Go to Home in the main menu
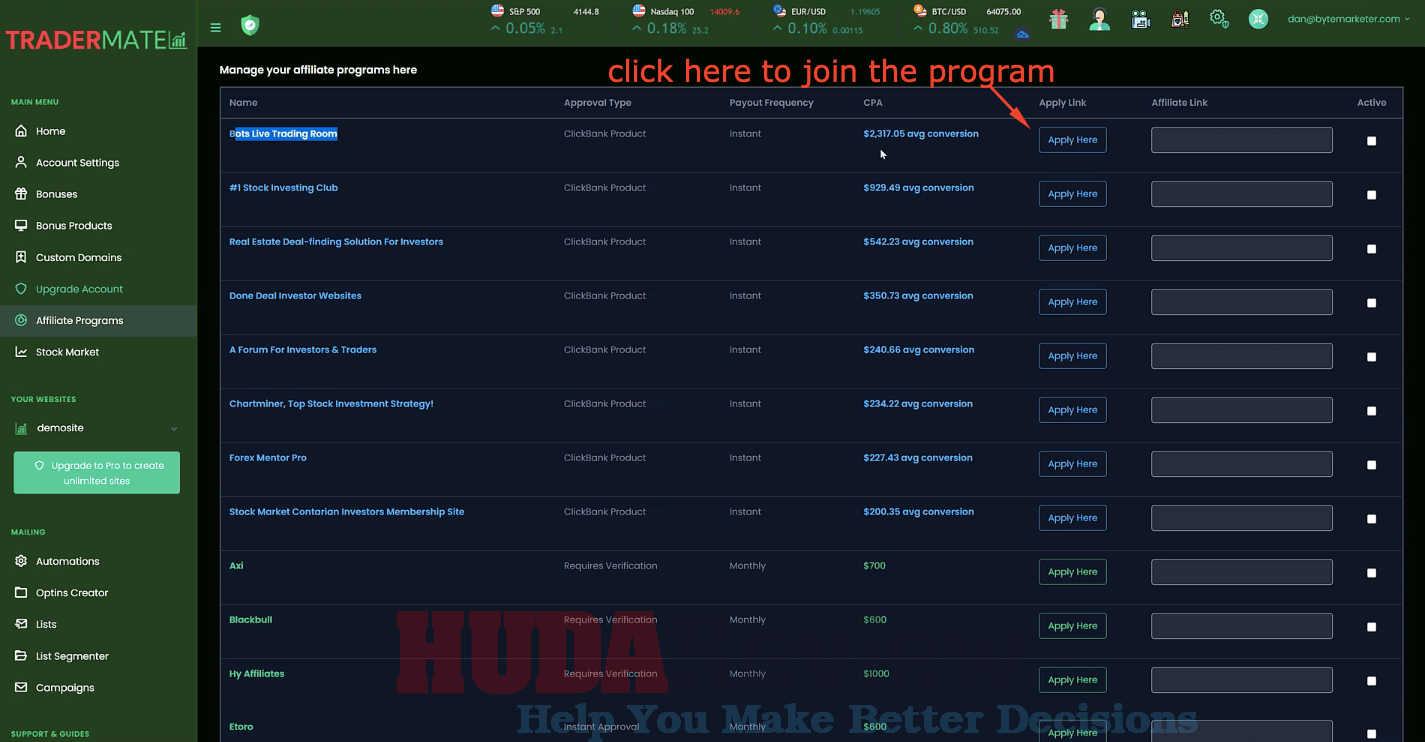This screenshot has width=1425, height=742. pyautogui.click(x=98, y=131)
